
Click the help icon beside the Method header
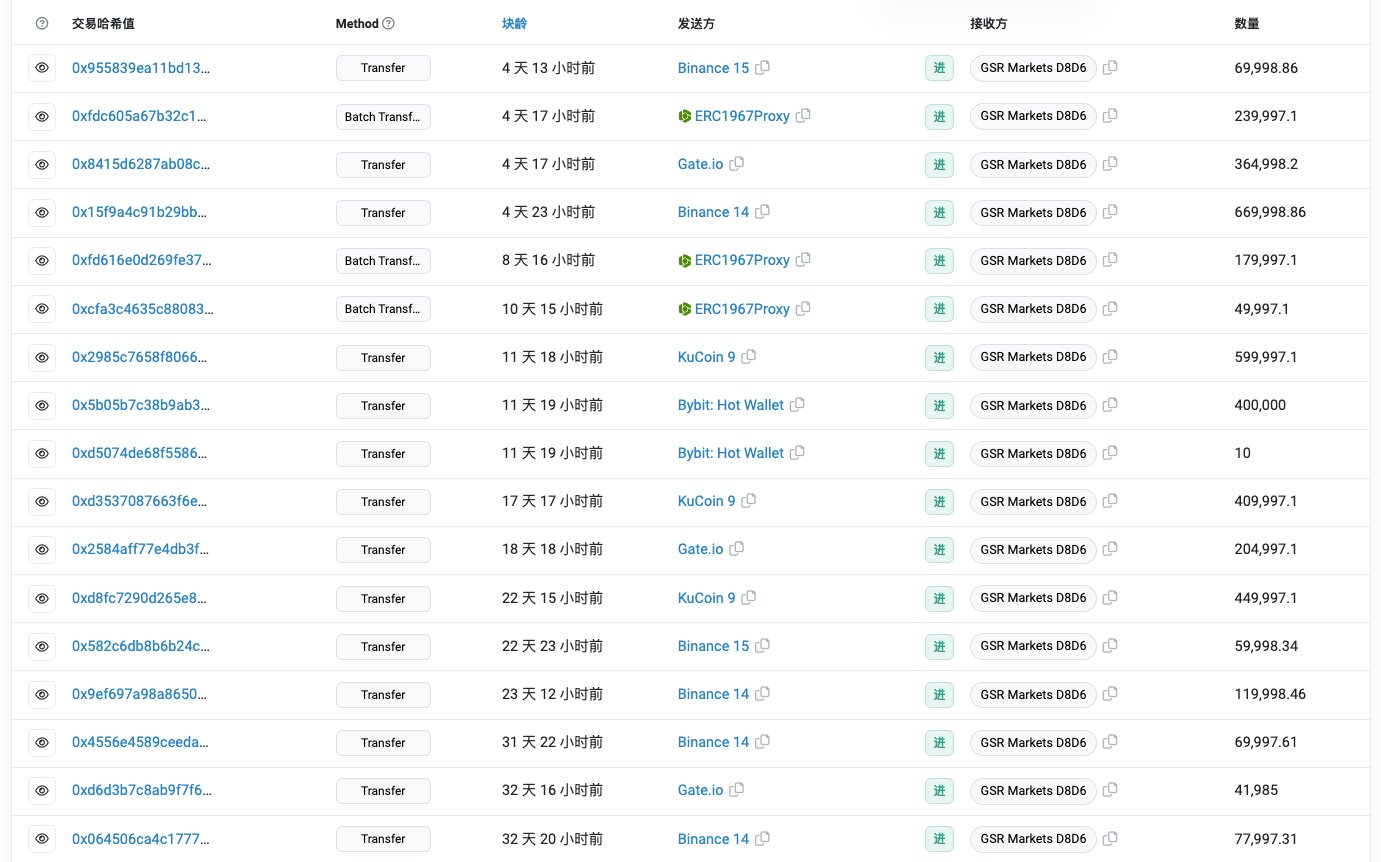click(x=389, y=23)
